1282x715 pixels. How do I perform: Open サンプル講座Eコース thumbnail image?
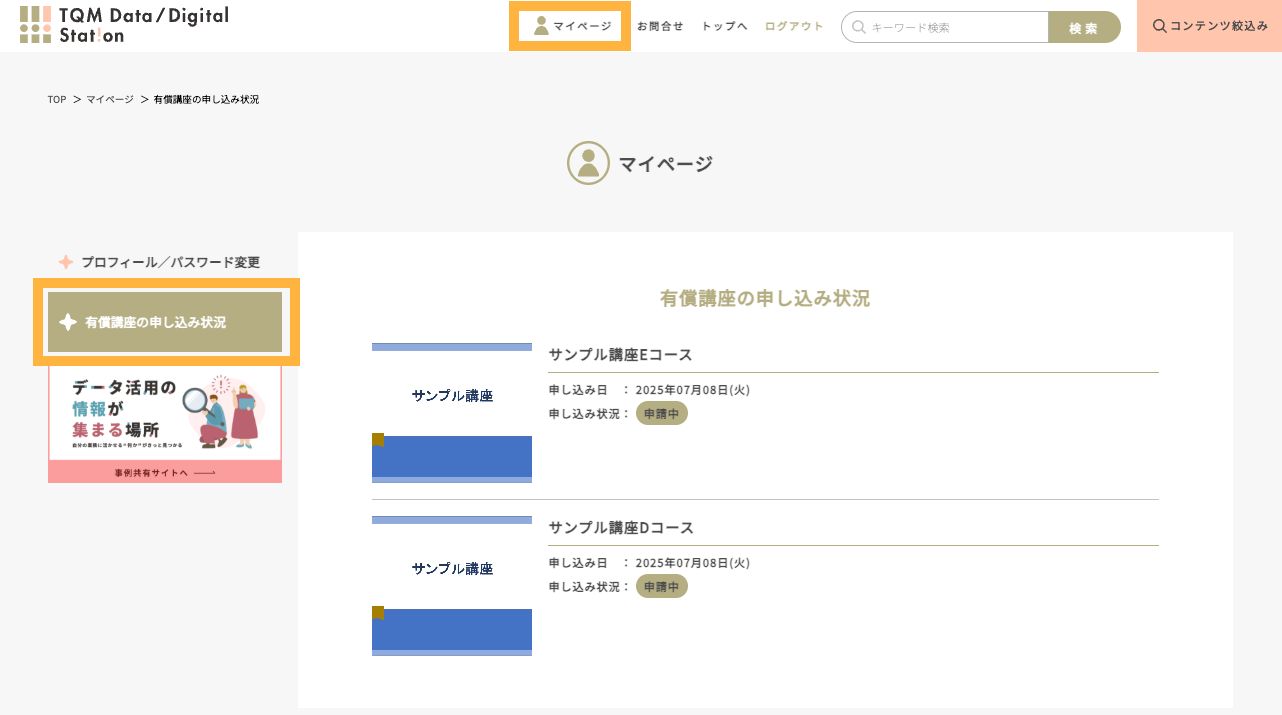click(452, 413)
